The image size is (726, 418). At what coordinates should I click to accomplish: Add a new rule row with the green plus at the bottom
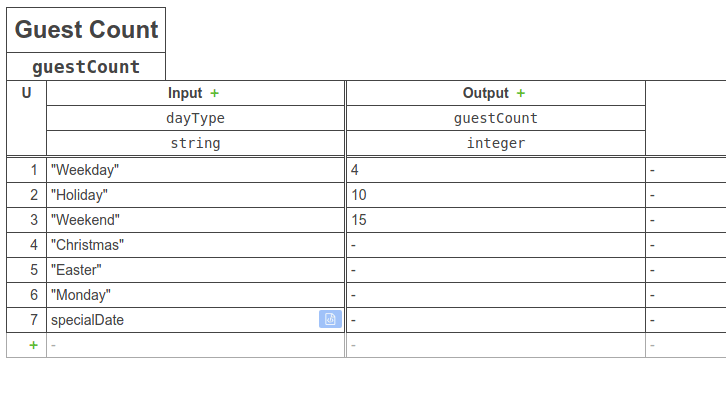pos(33,345)
